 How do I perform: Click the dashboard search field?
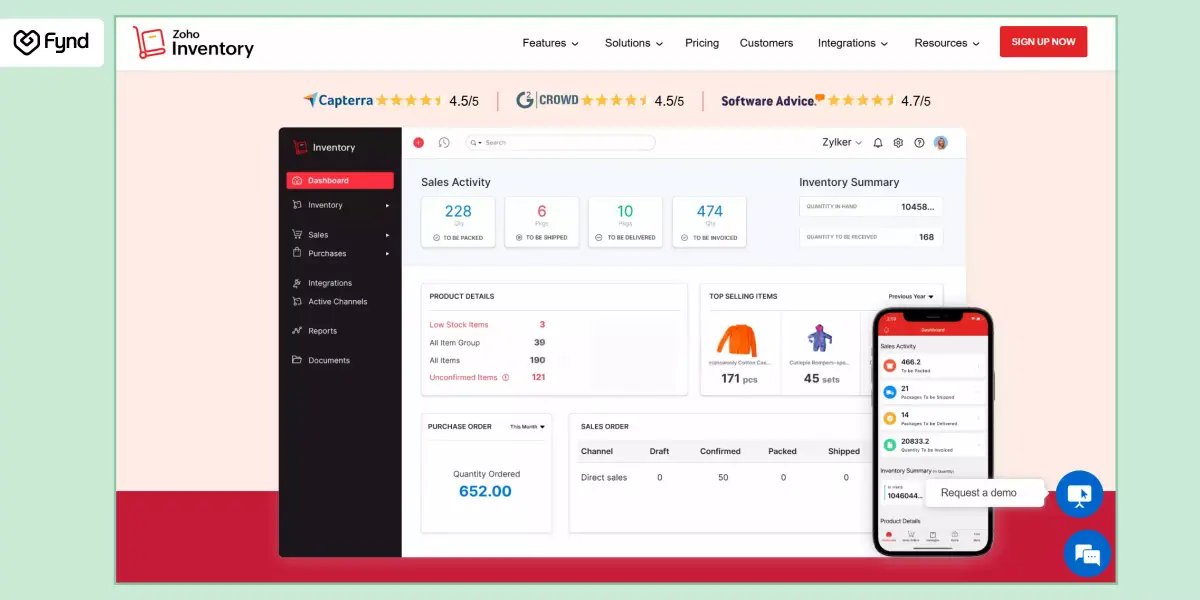point(560,143)
